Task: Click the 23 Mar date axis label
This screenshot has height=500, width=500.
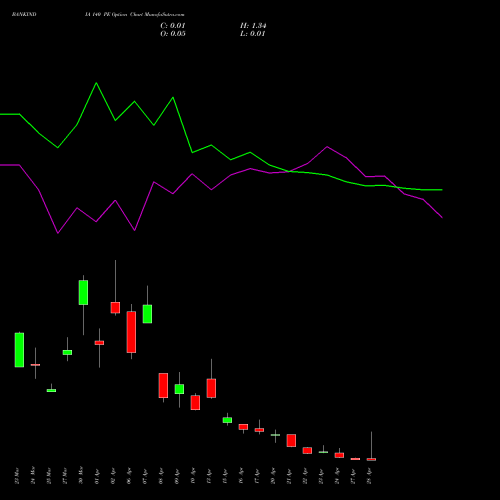Action: (x=17, y=476)
